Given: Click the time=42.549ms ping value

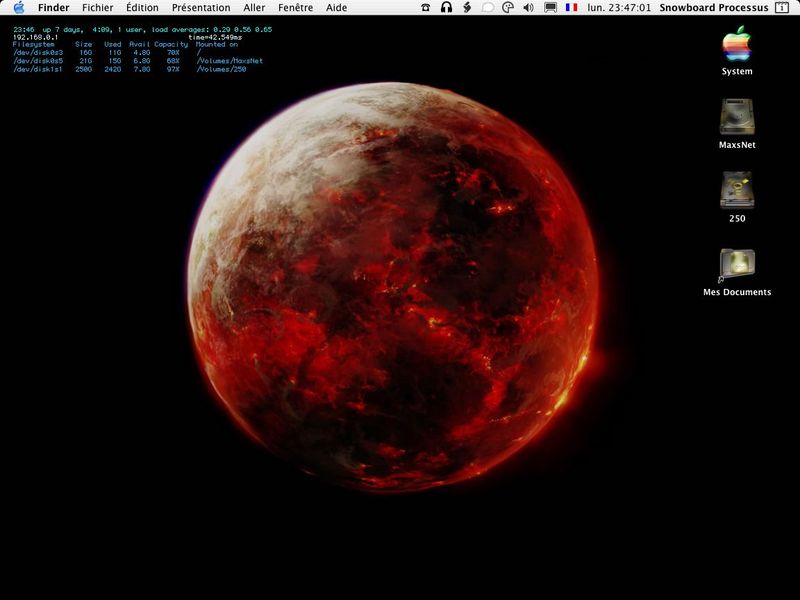Looking at the screenshot, I should point(215,37).
